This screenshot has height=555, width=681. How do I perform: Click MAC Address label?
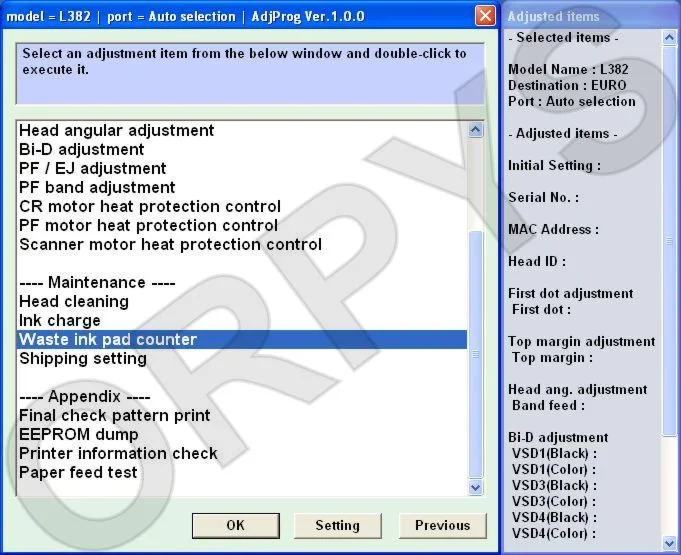(x=553, y=230)
